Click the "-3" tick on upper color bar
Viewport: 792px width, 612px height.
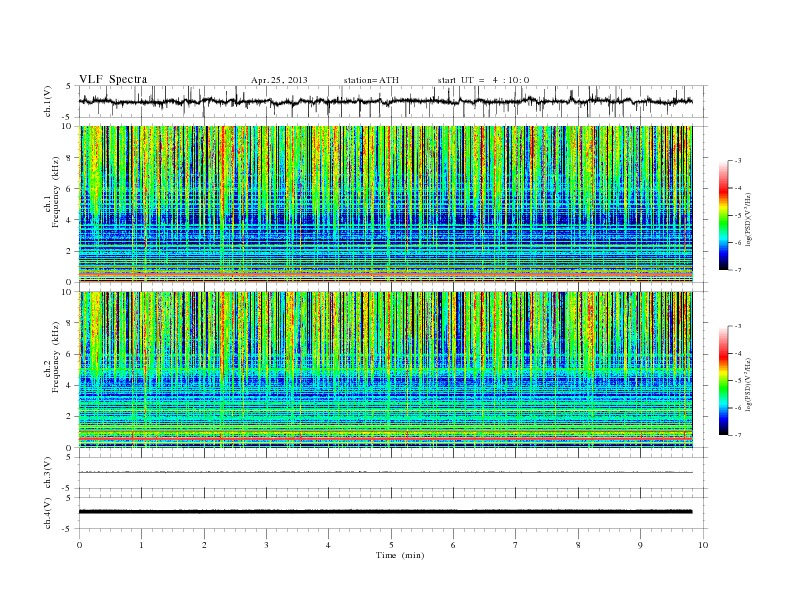click(738, 161)
